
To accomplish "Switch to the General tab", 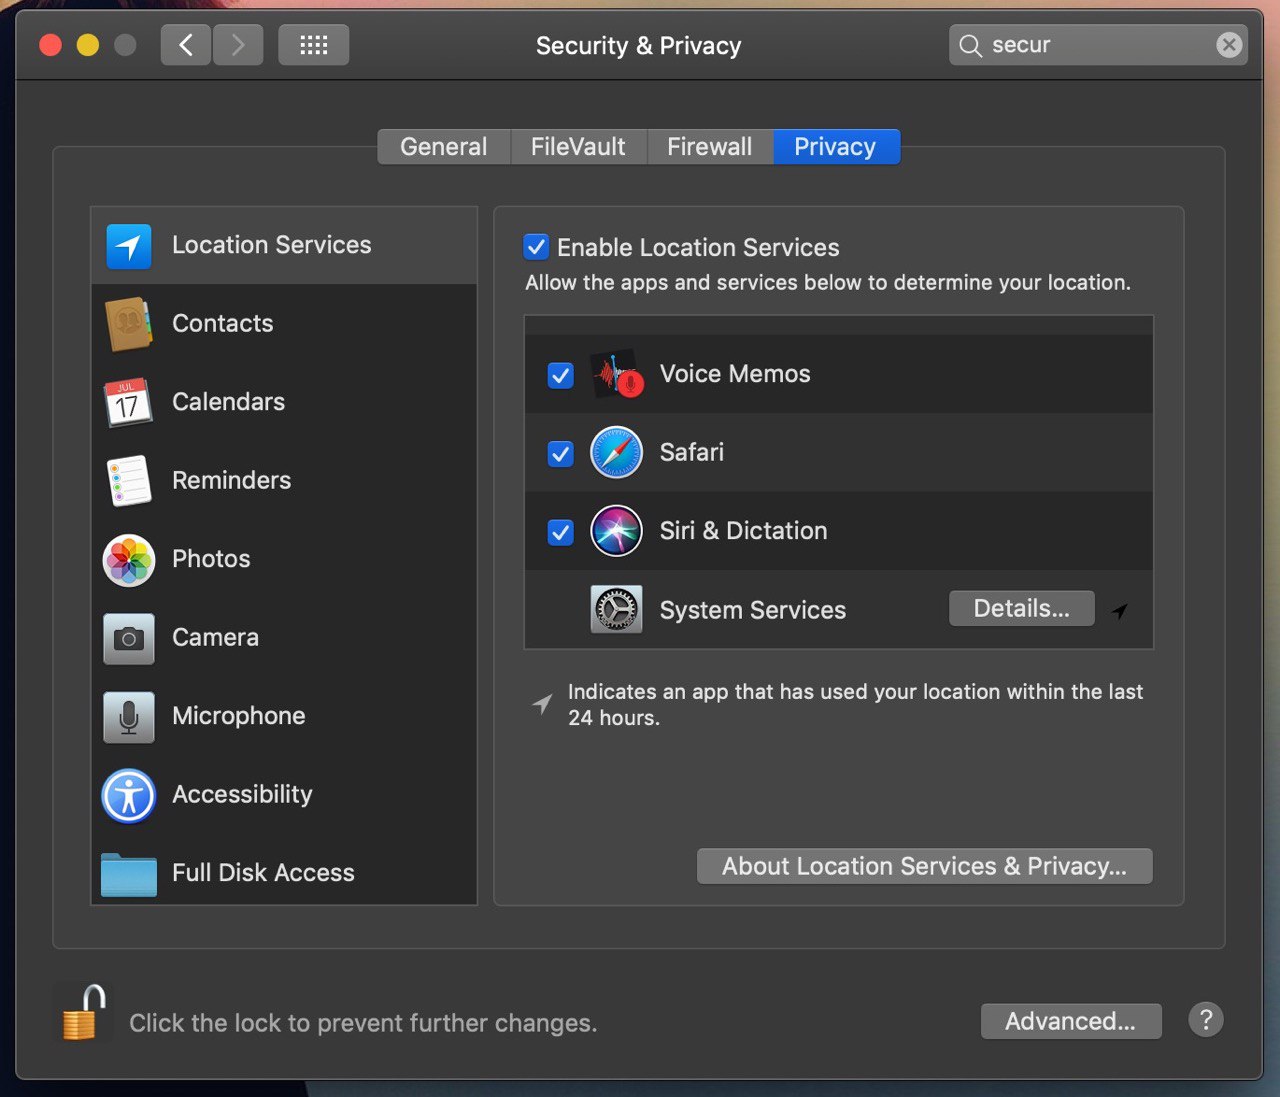I will point(444,147).
